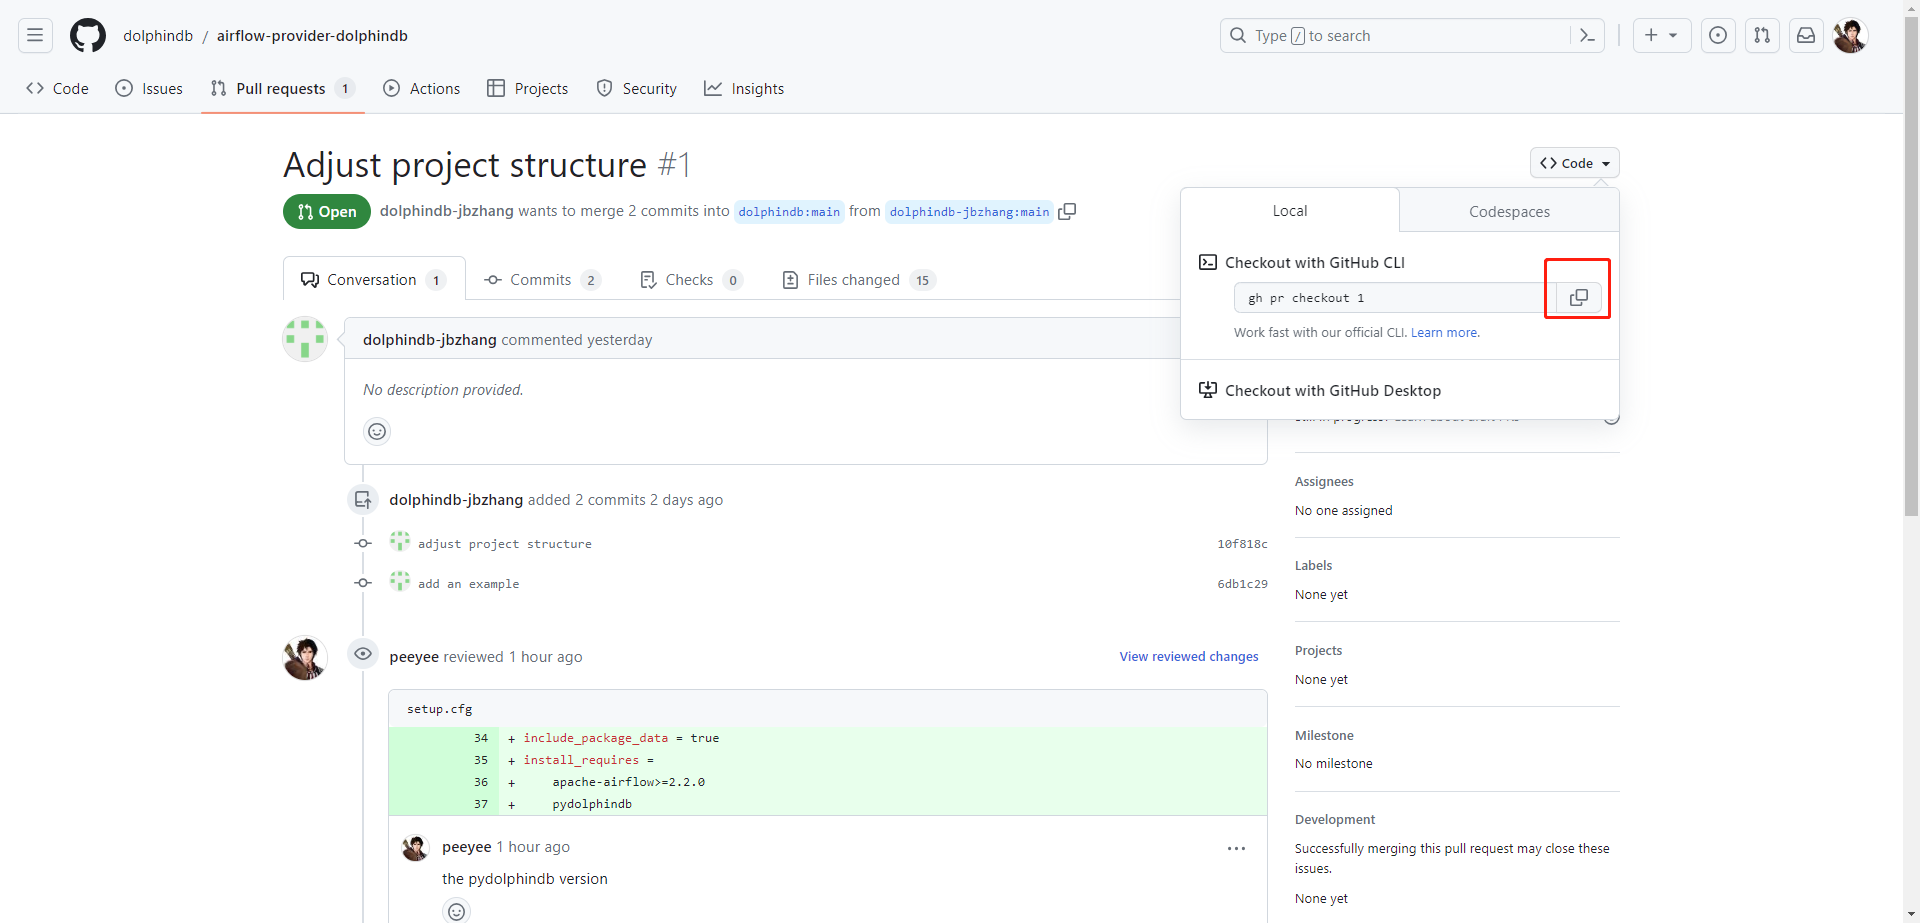Open the create new plus dropdown
Image resolution: width=1920 pixels, height=923 pixels.
point(1661,36)
